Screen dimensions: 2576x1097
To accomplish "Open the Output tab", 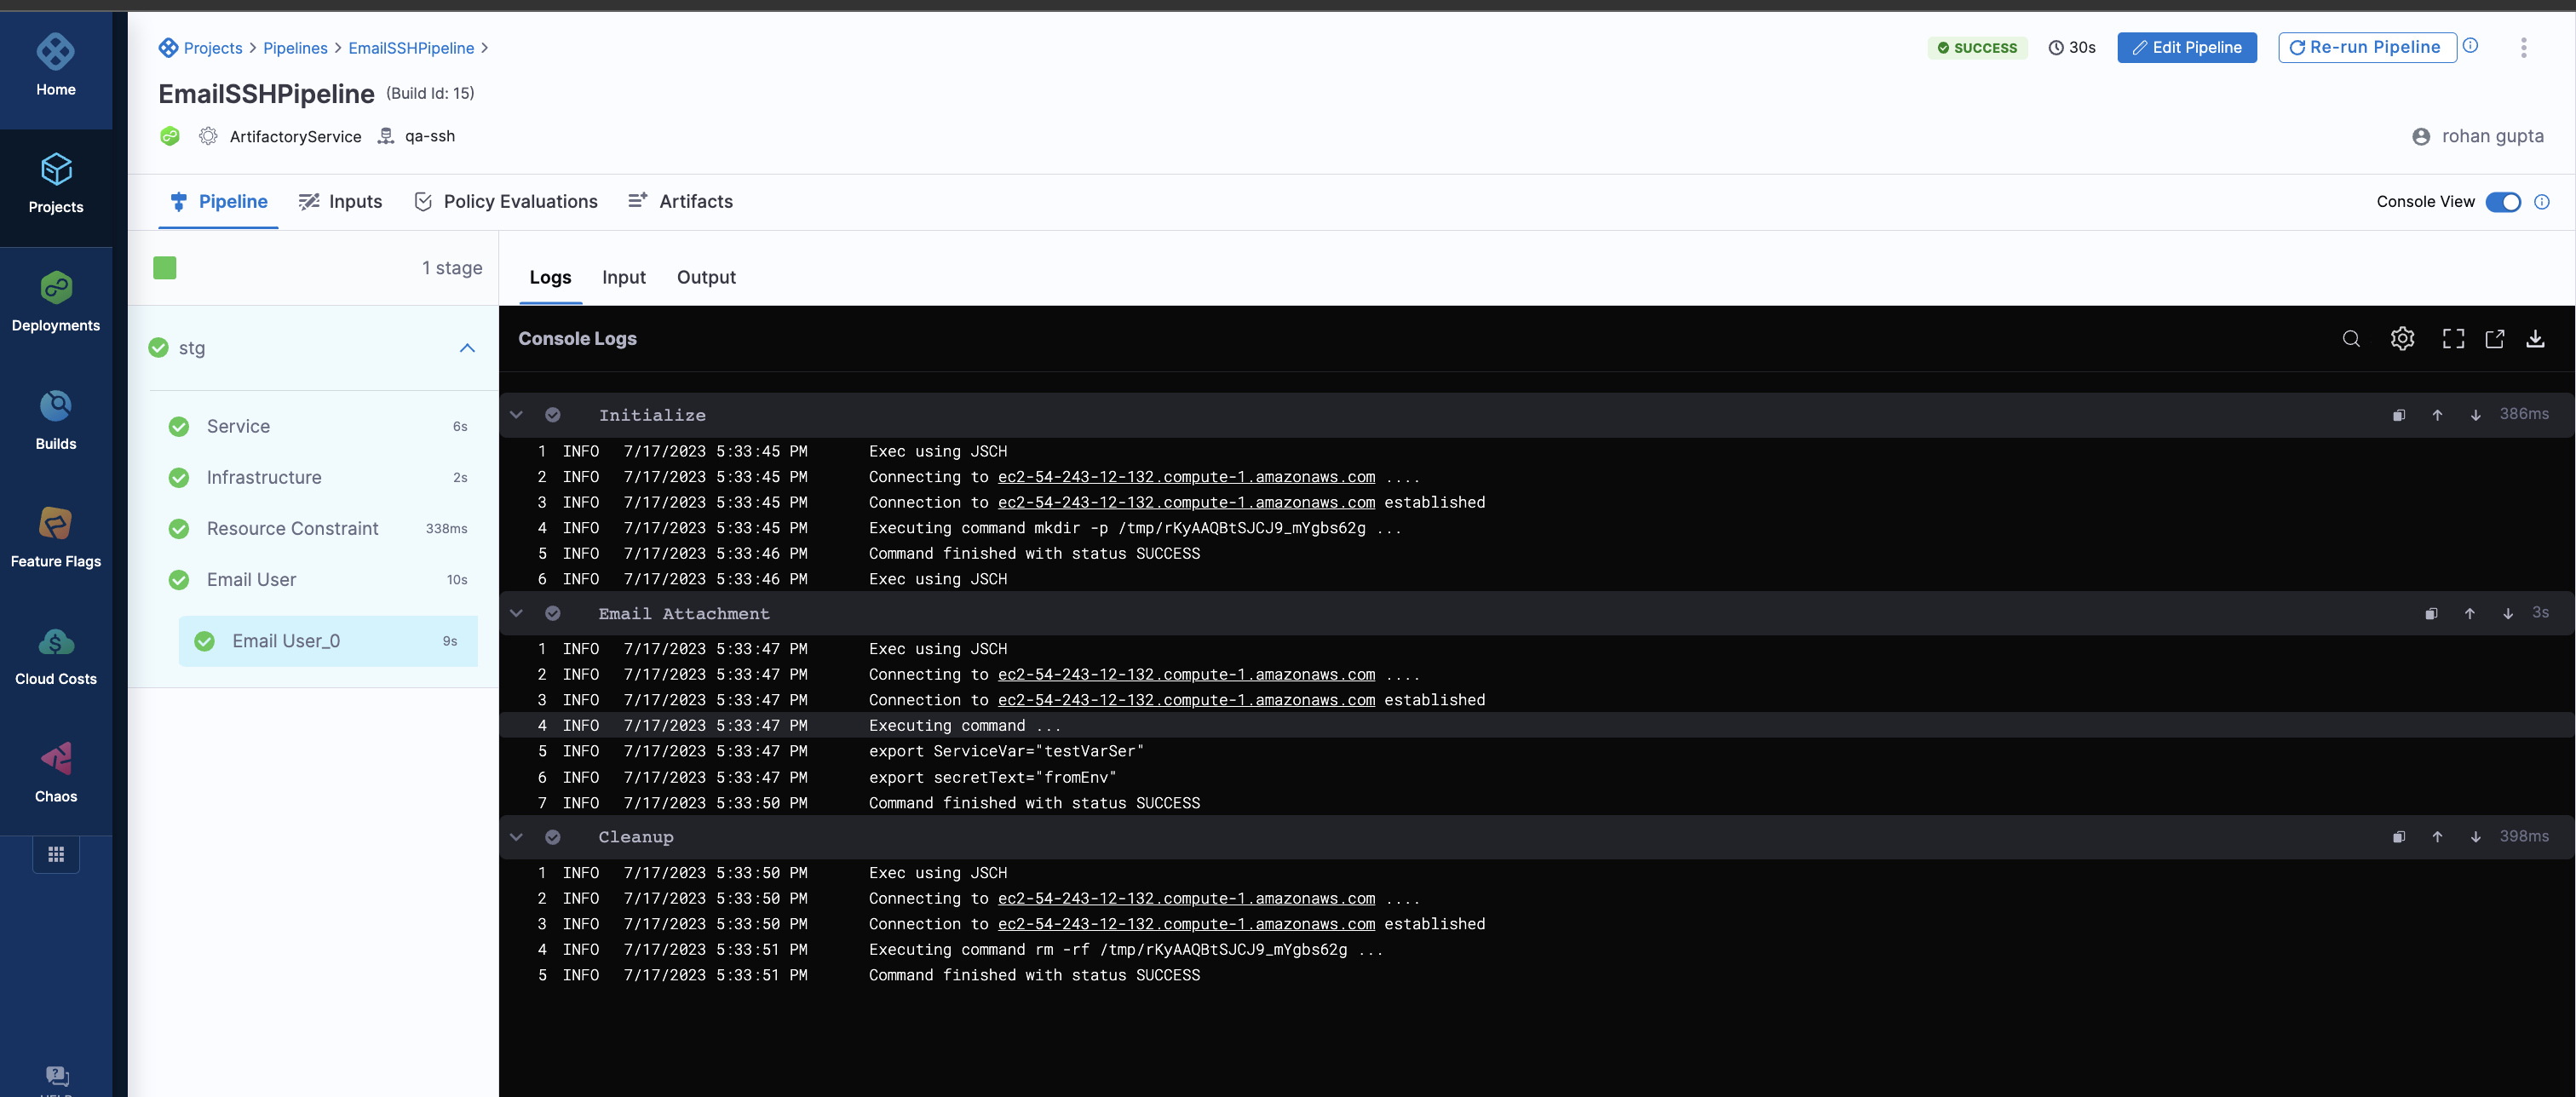I will click(x=706, y=277).
